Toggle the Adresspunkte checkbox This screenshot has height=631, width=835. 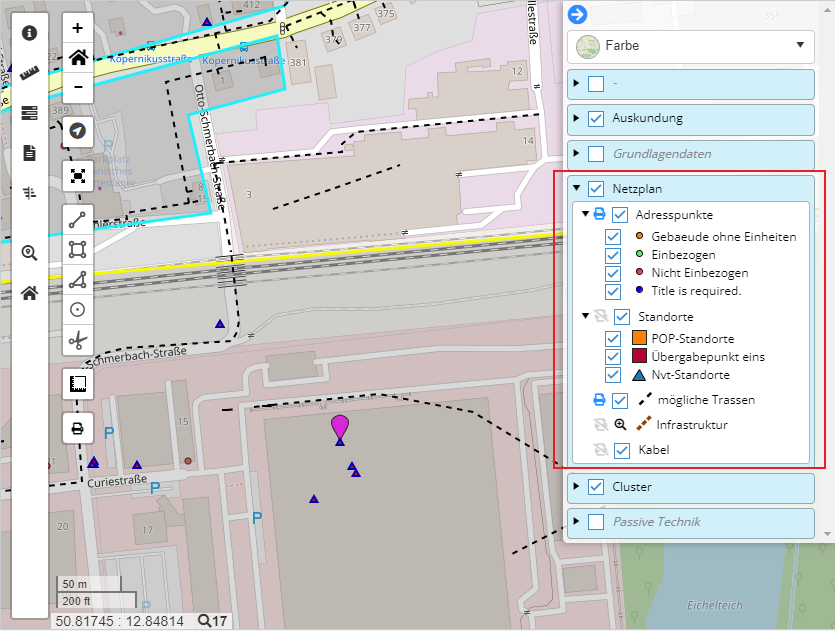tap(620, 215)
